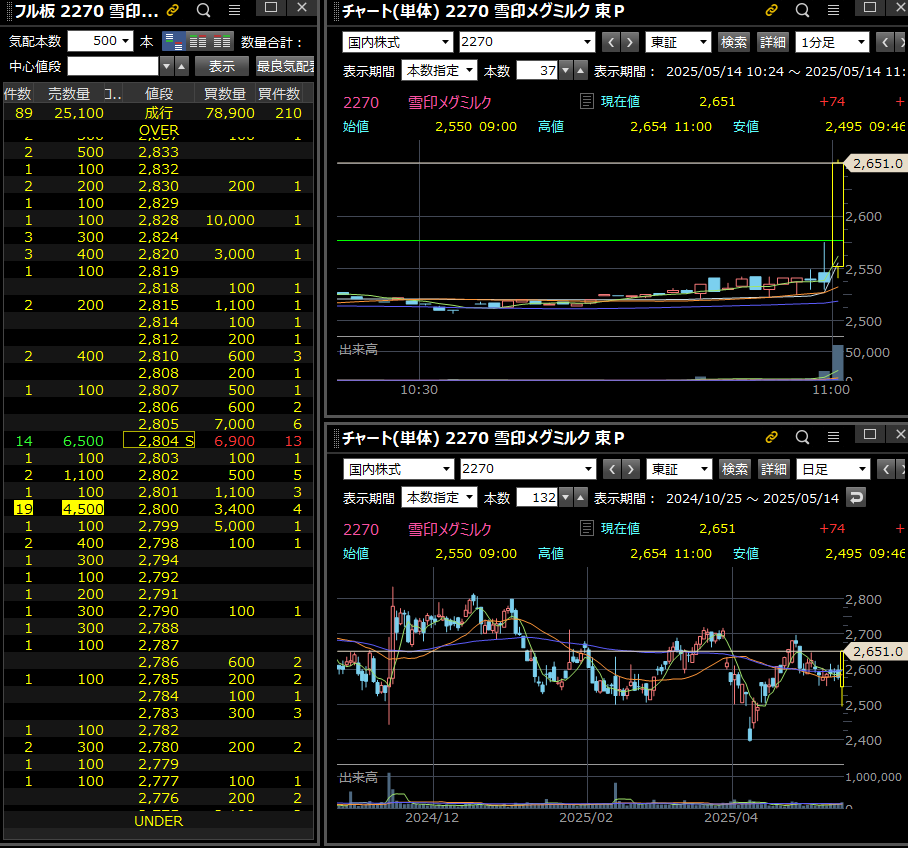This screenshot has height=848, width=908.
Task: Click the 値段 column header
Action: click(159, 94)
